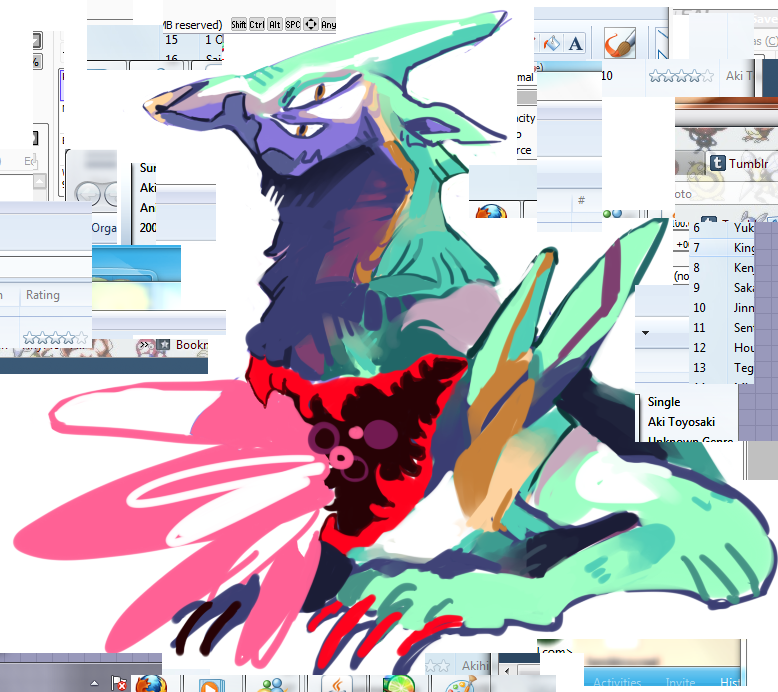Open the dropdown arrow beside the playlist
The image size is (778, 692).
646,333
